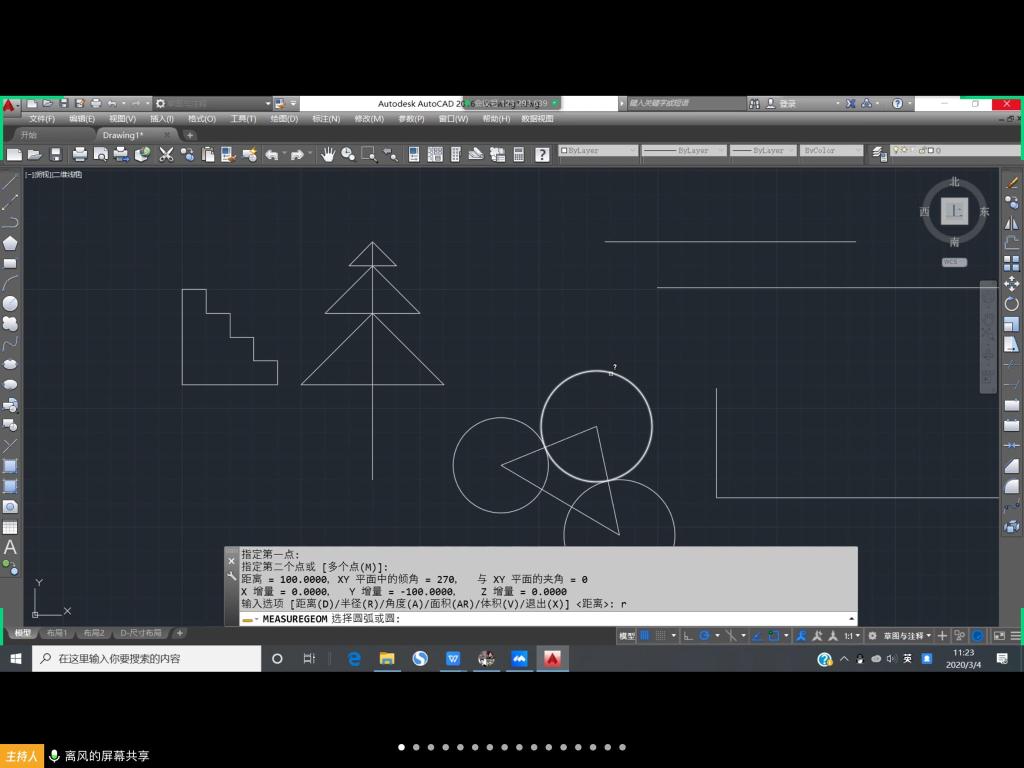Toggle grid display in status bar
1024x768 pixels.
[x=645, y=636]
